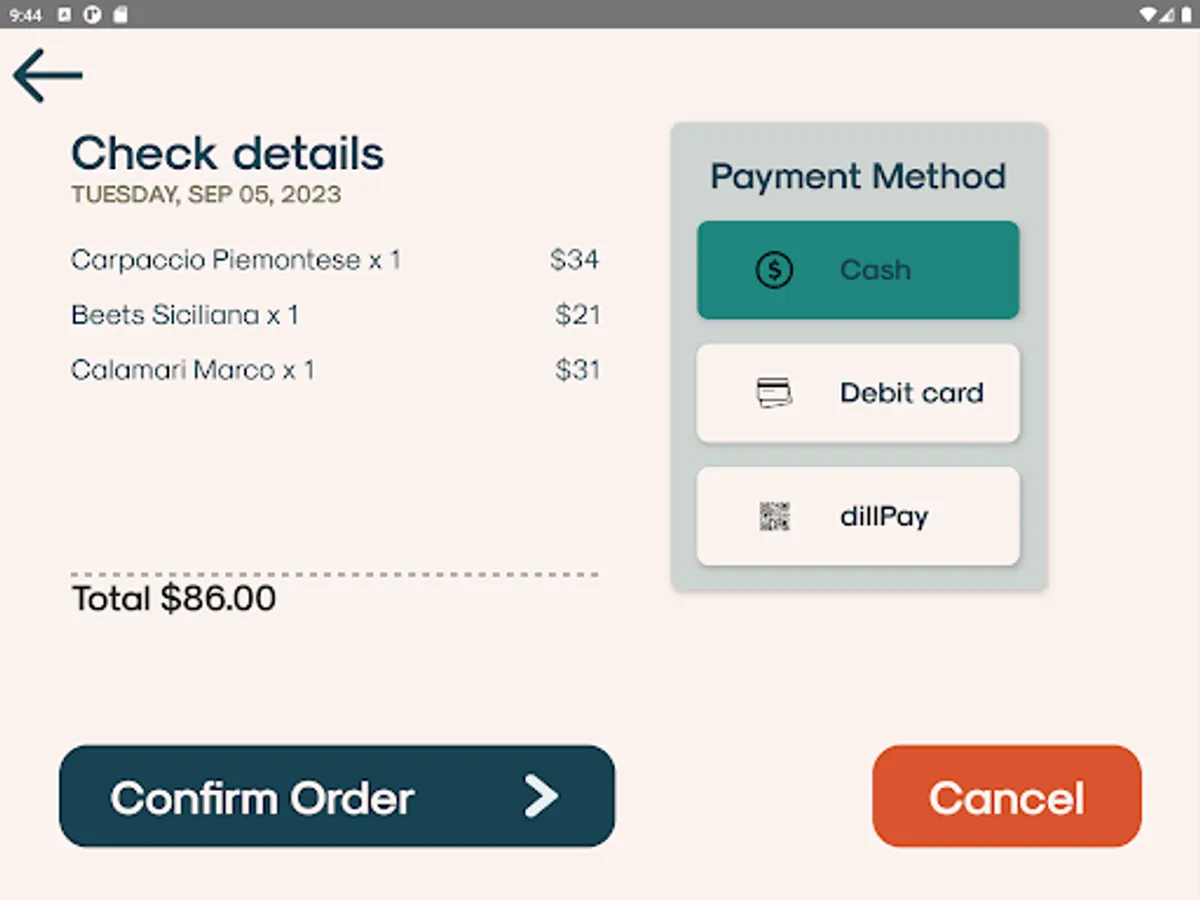
Task: Click the Total $86.00 amount
Action: [174, 599]
